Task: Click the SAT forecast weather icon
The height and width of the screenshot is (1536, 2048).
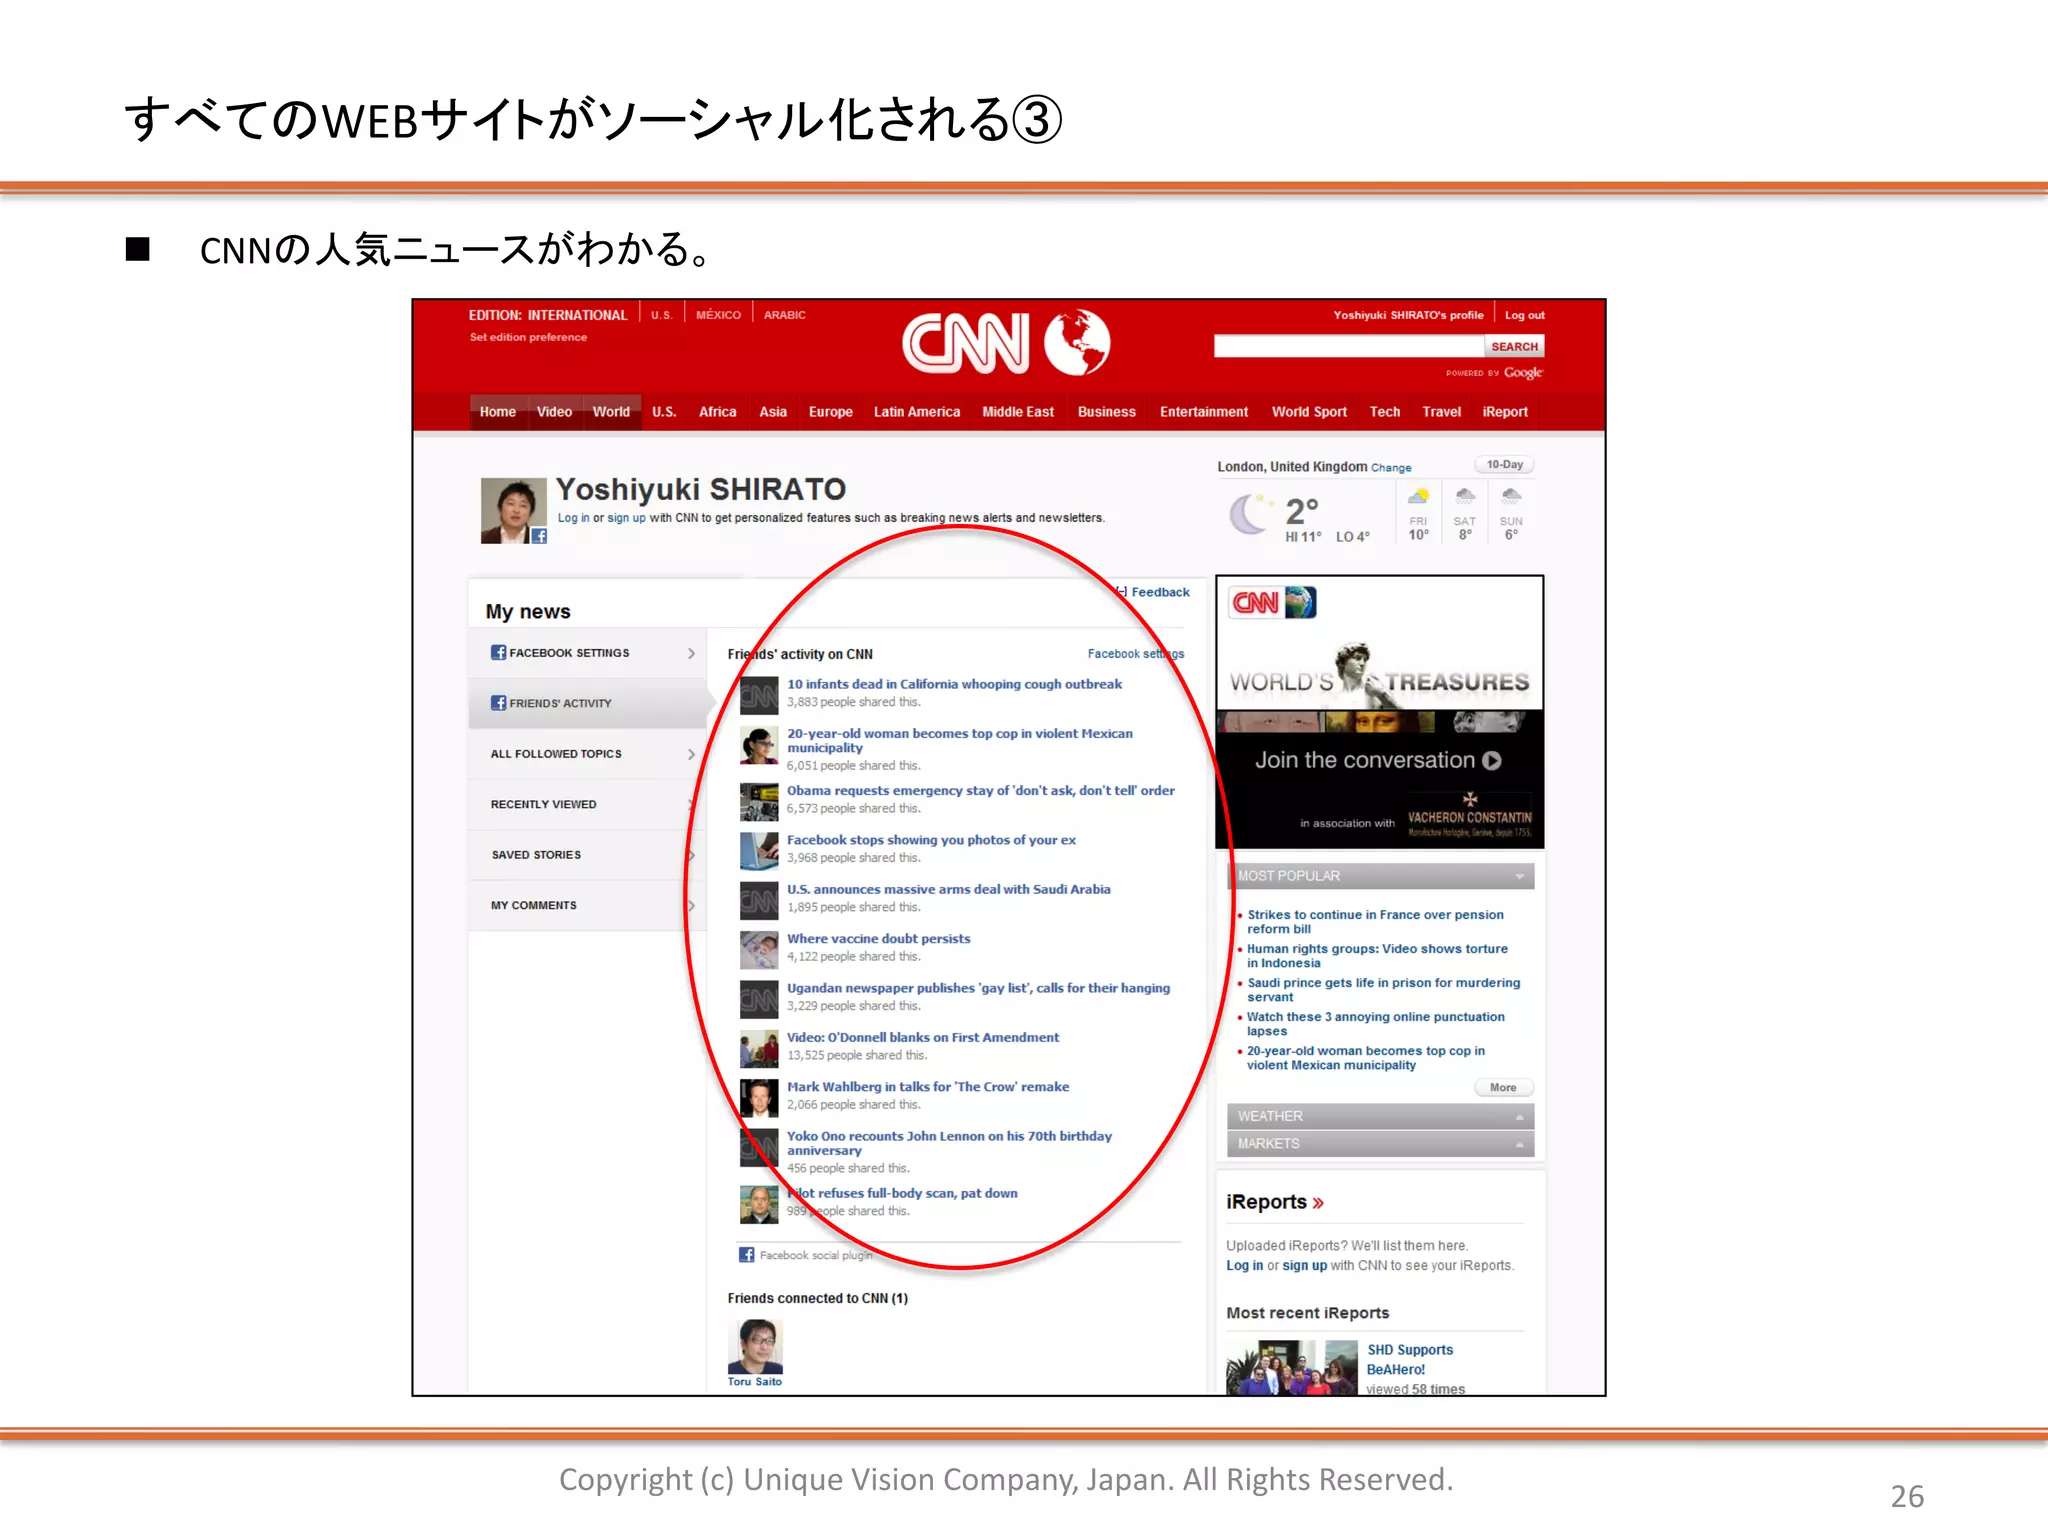Action: tap(1465, 497)
